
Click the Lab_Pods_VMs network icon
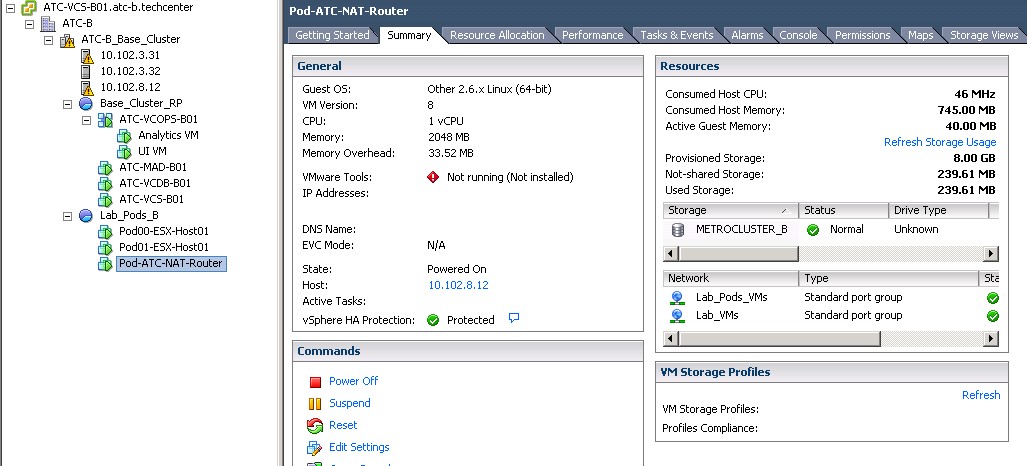(678, 298)
